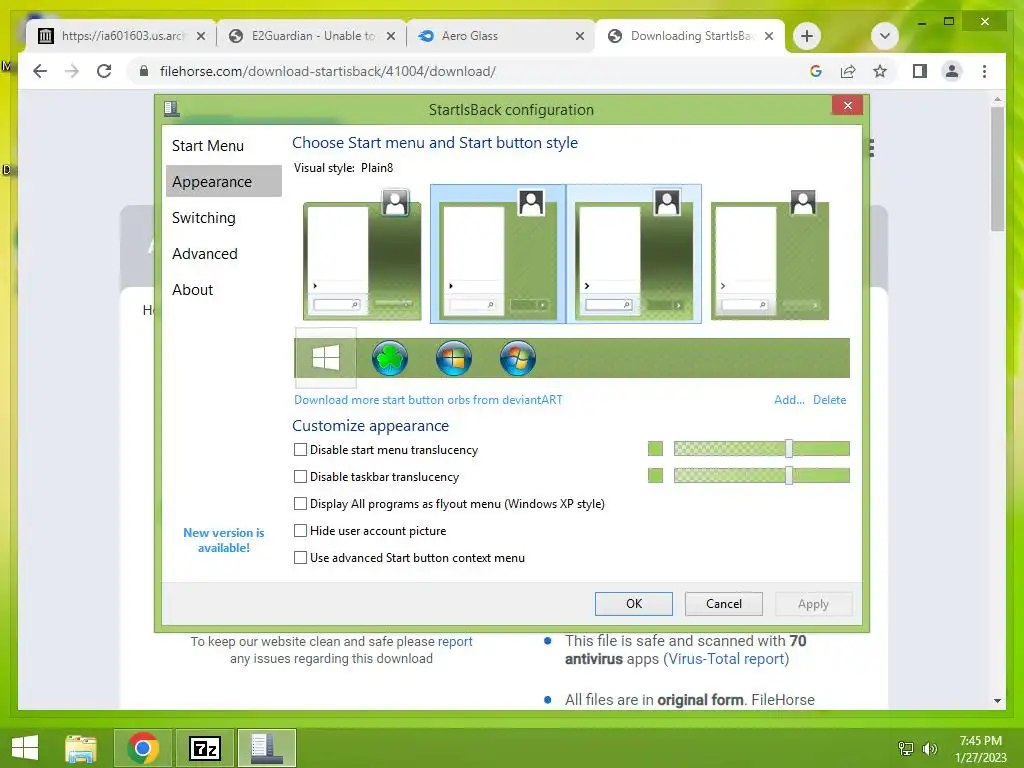
Task: Click the Delete orb link
Action: [x=829, y=400]
